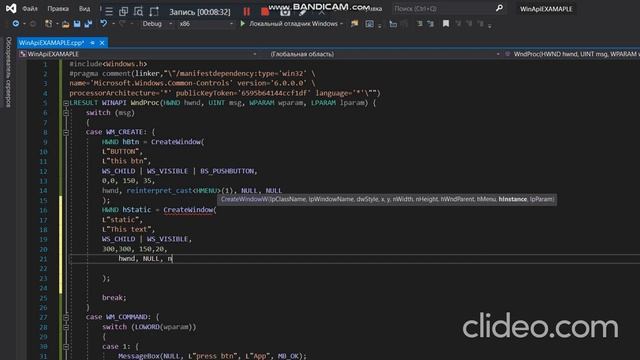Open a file with the folder icon
This screenshot has width=640, height=360.
[x=65, y=24]
